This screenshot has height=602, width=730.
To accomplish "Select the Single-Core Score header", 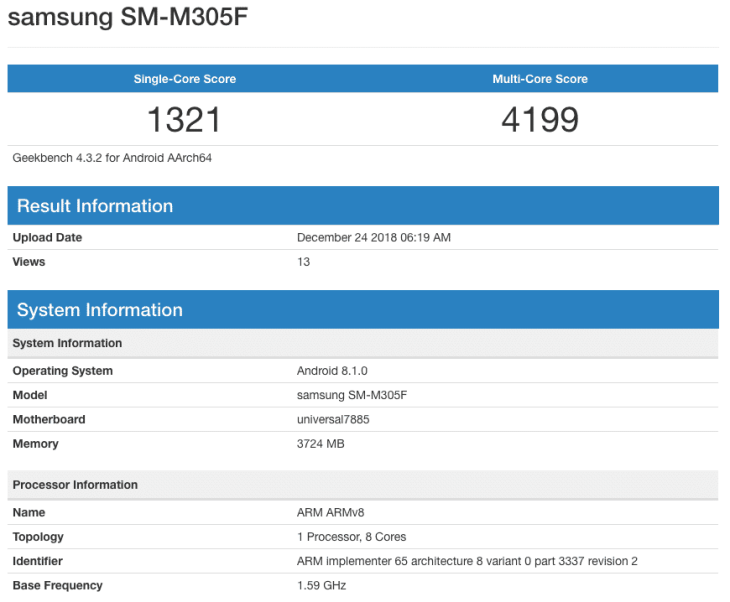I will [x=185, y=79].
